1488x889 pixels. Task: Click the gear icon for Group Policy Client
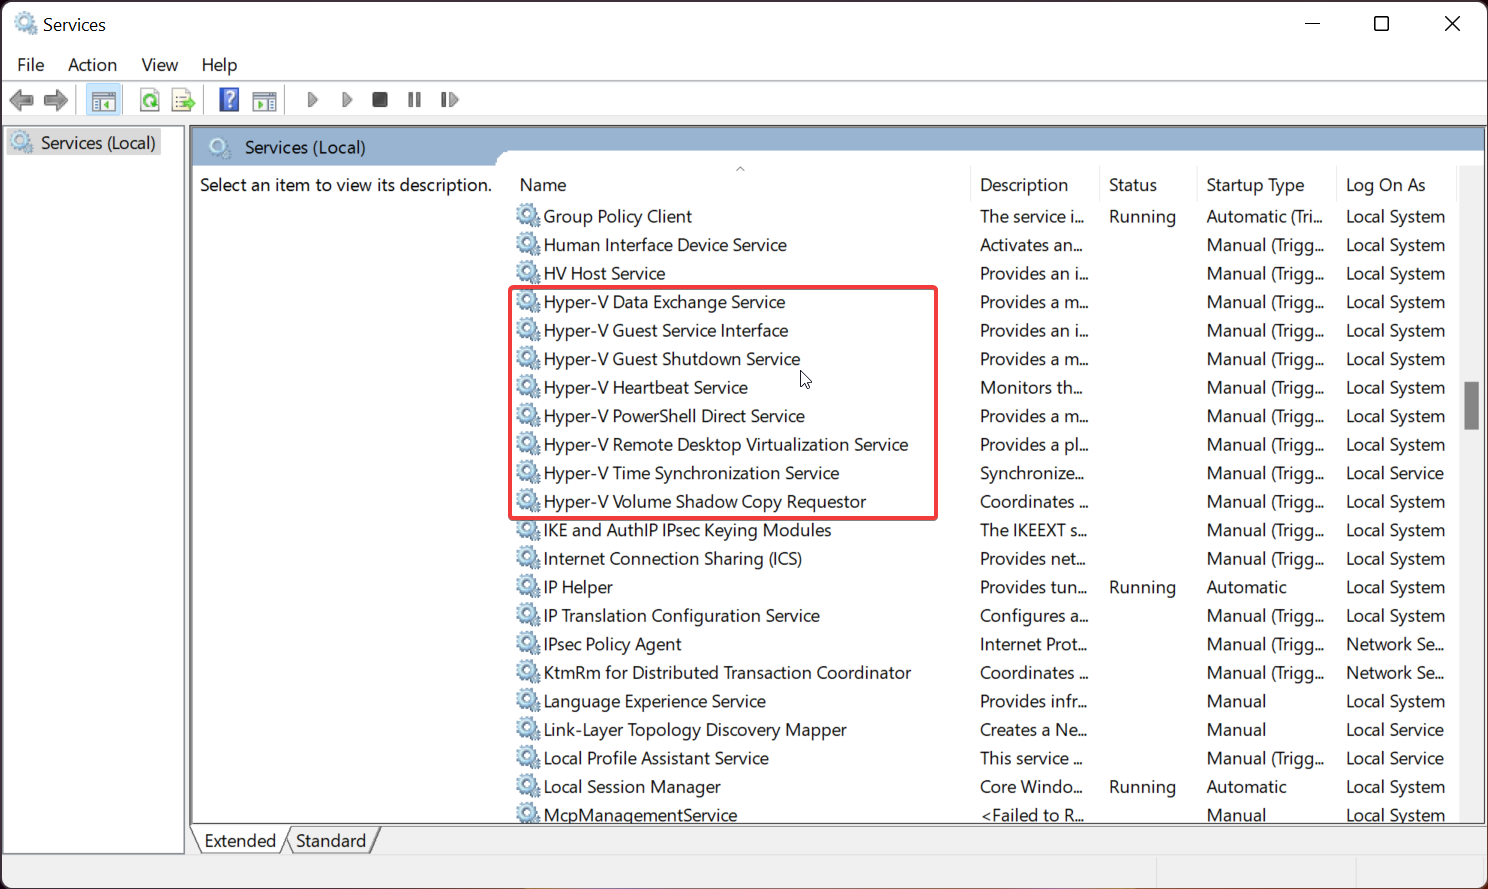pyautogui.click(x=528, y=216)
